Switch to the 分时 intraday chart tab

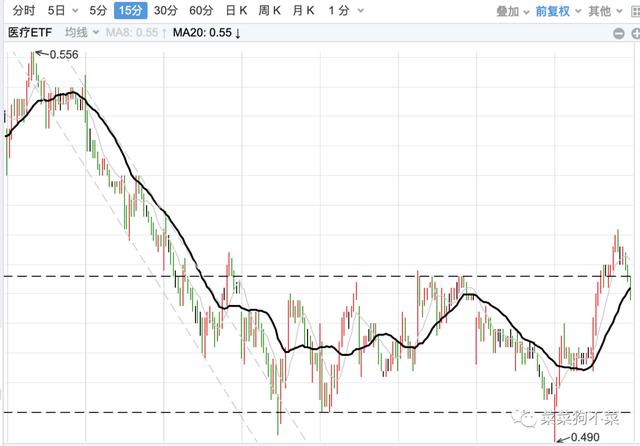(24, 11)
